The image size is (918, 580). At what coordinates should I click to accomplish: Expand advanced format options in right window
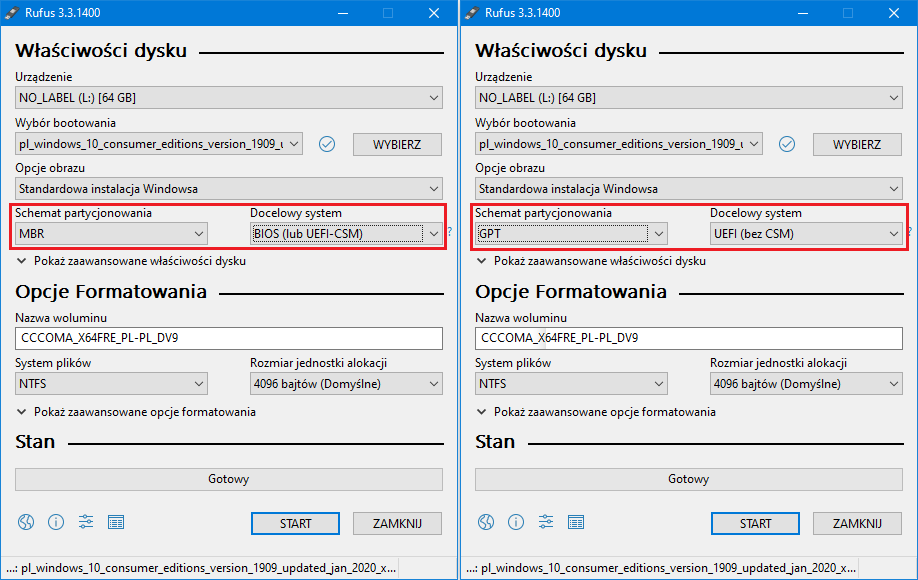coord(597,412)
